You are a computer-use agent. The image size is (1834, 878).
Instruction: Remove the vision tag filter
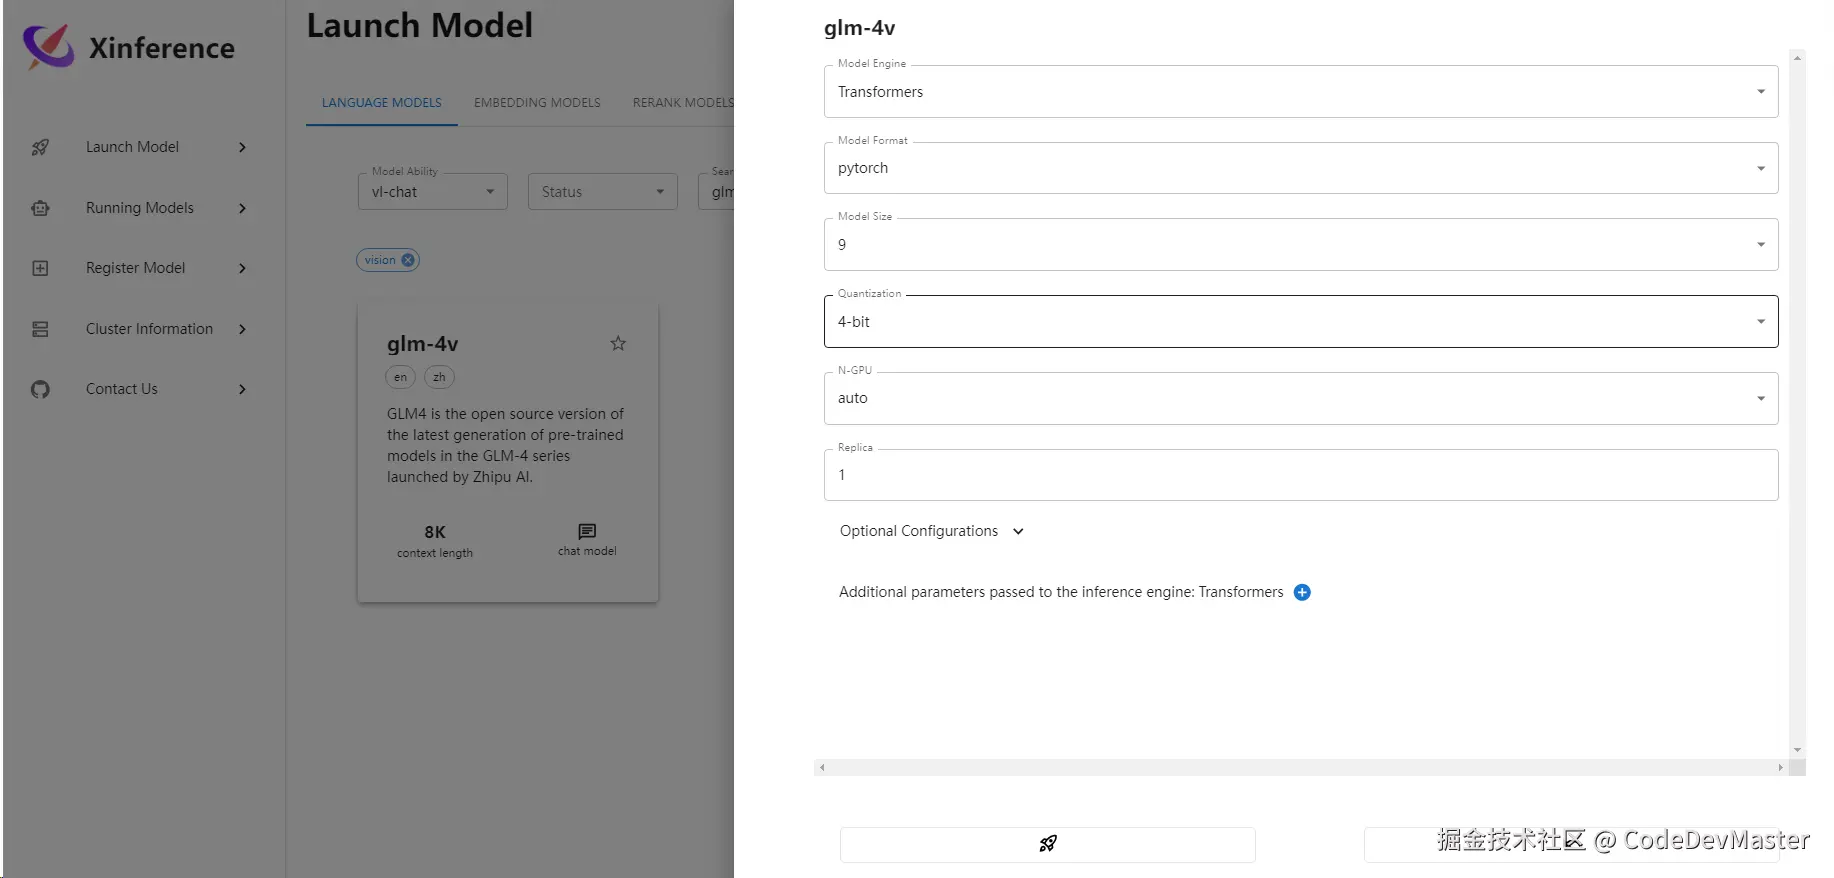(x=408, y=260)
